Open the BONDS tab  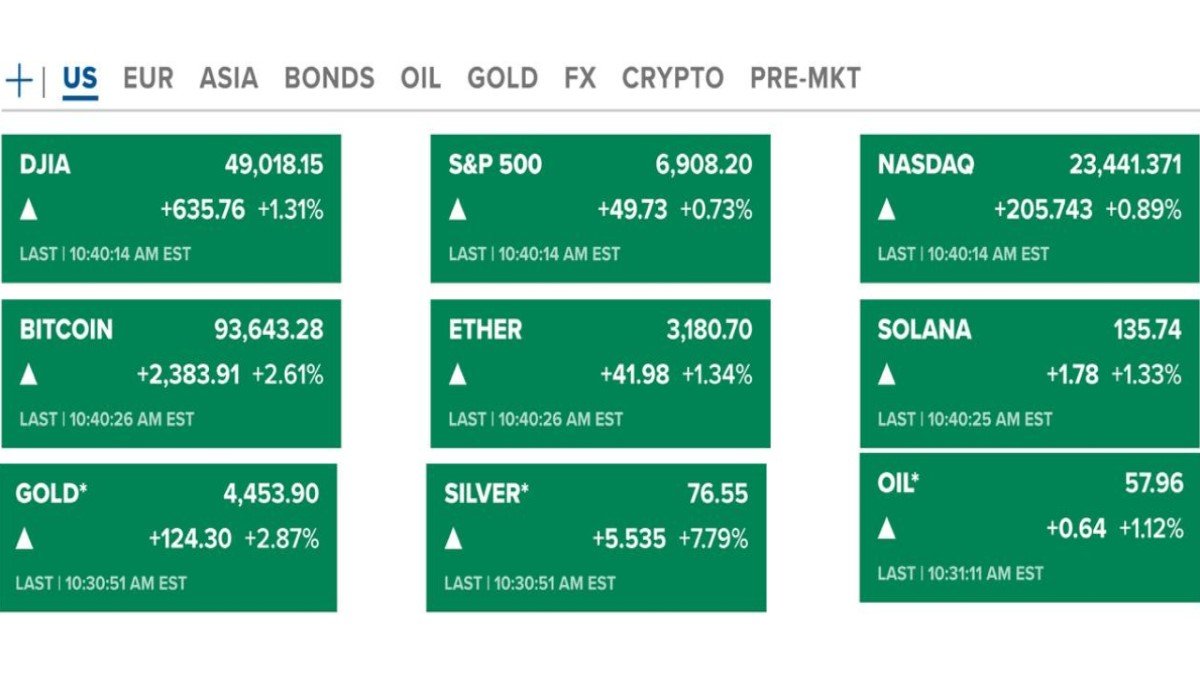329,78
